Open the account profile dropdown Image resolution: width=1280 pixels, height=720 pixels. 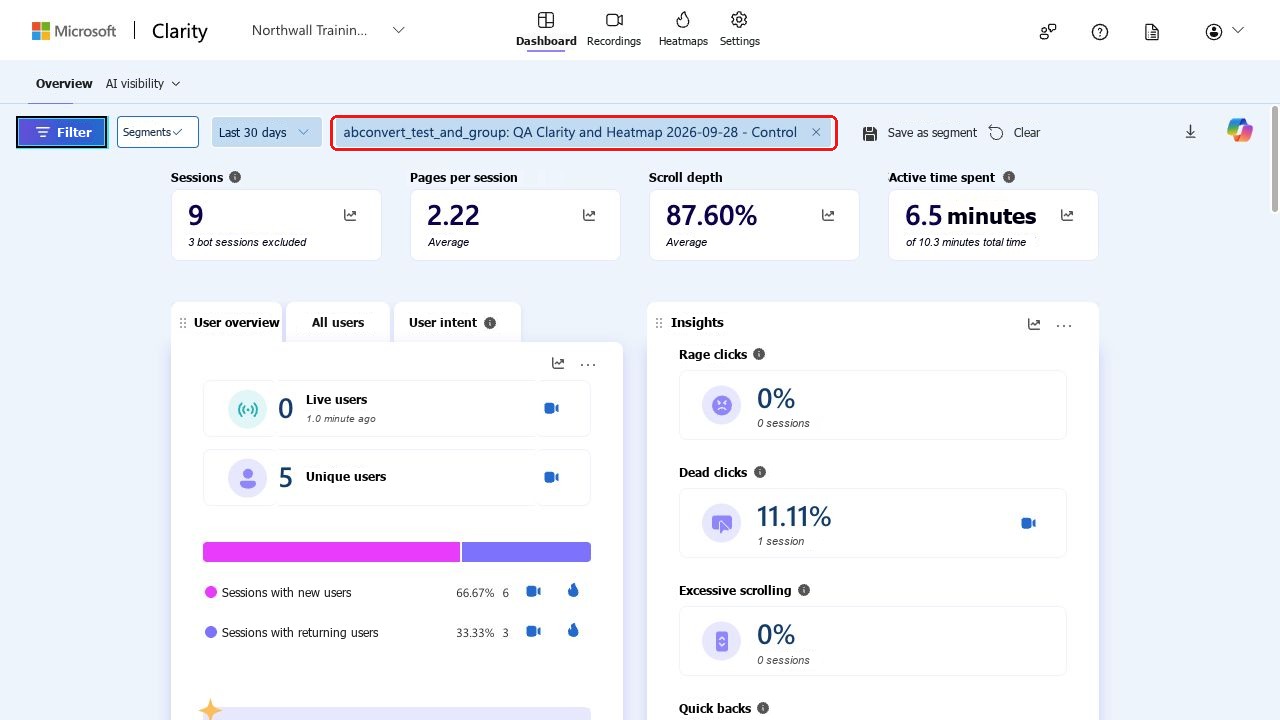pyautogui.click(x=1225, y=32)
